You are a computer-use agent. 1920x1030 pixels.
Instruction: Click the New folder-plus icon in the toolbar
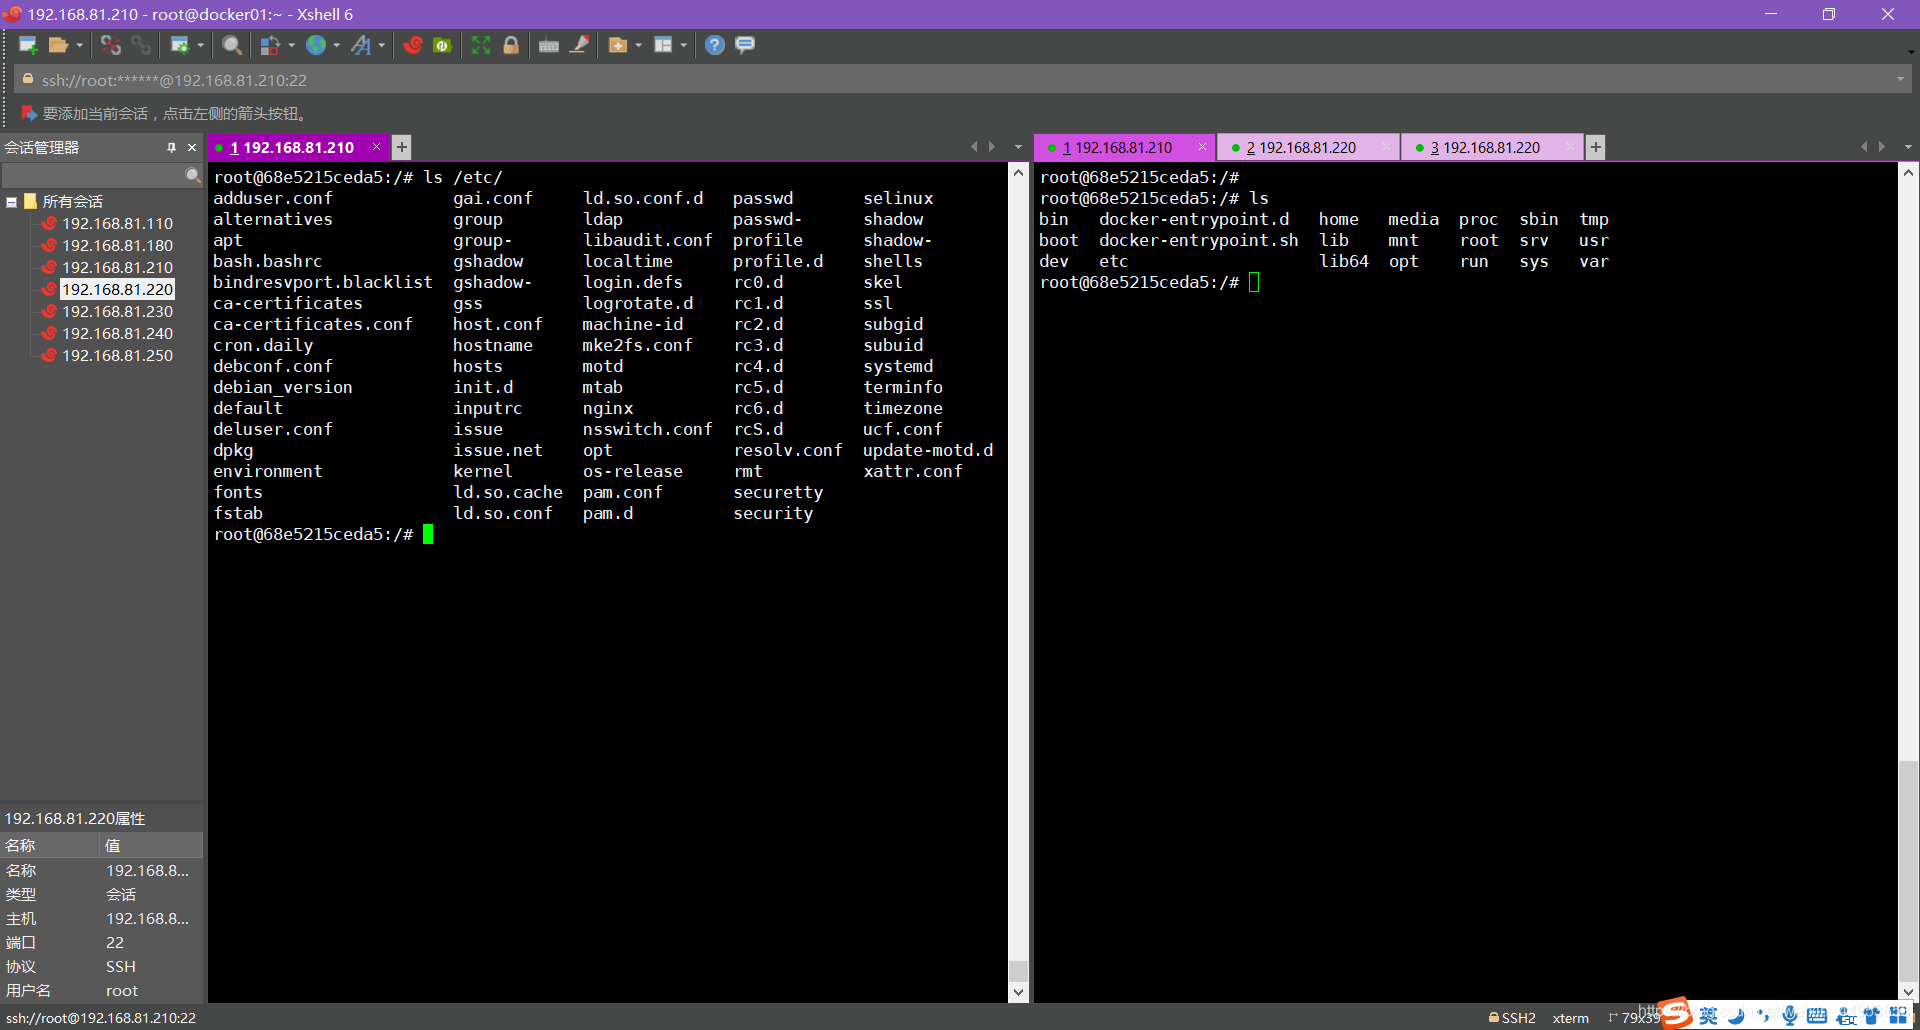(617, 45)
